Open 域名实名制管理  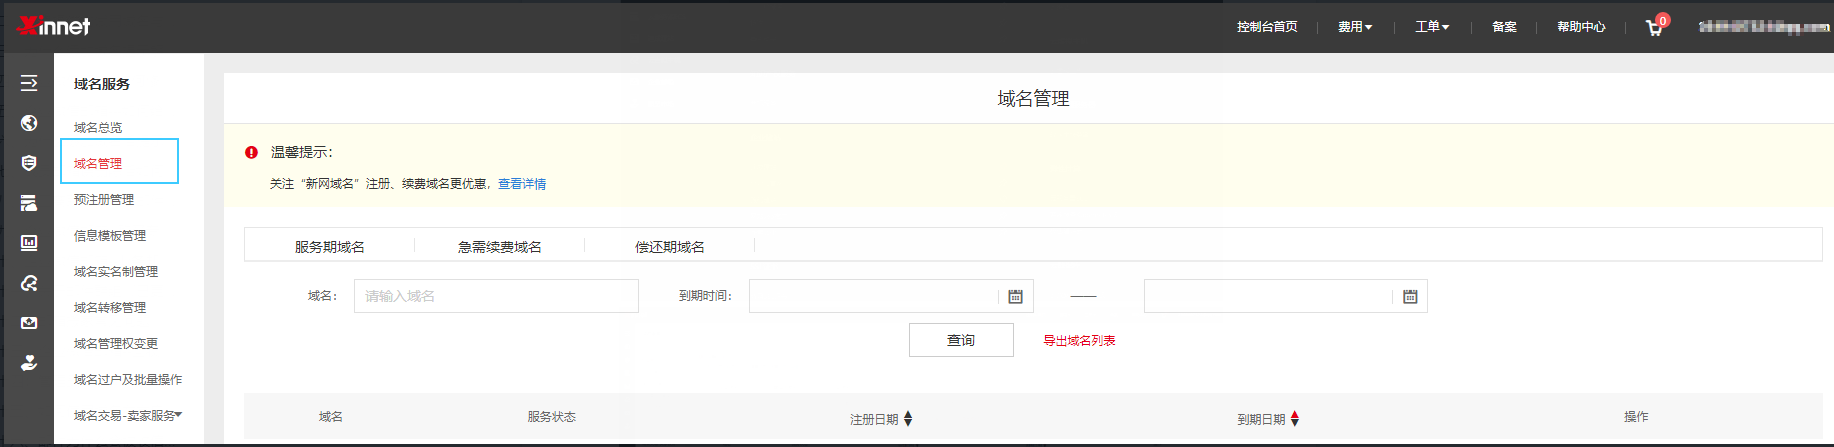click(116, 271)
